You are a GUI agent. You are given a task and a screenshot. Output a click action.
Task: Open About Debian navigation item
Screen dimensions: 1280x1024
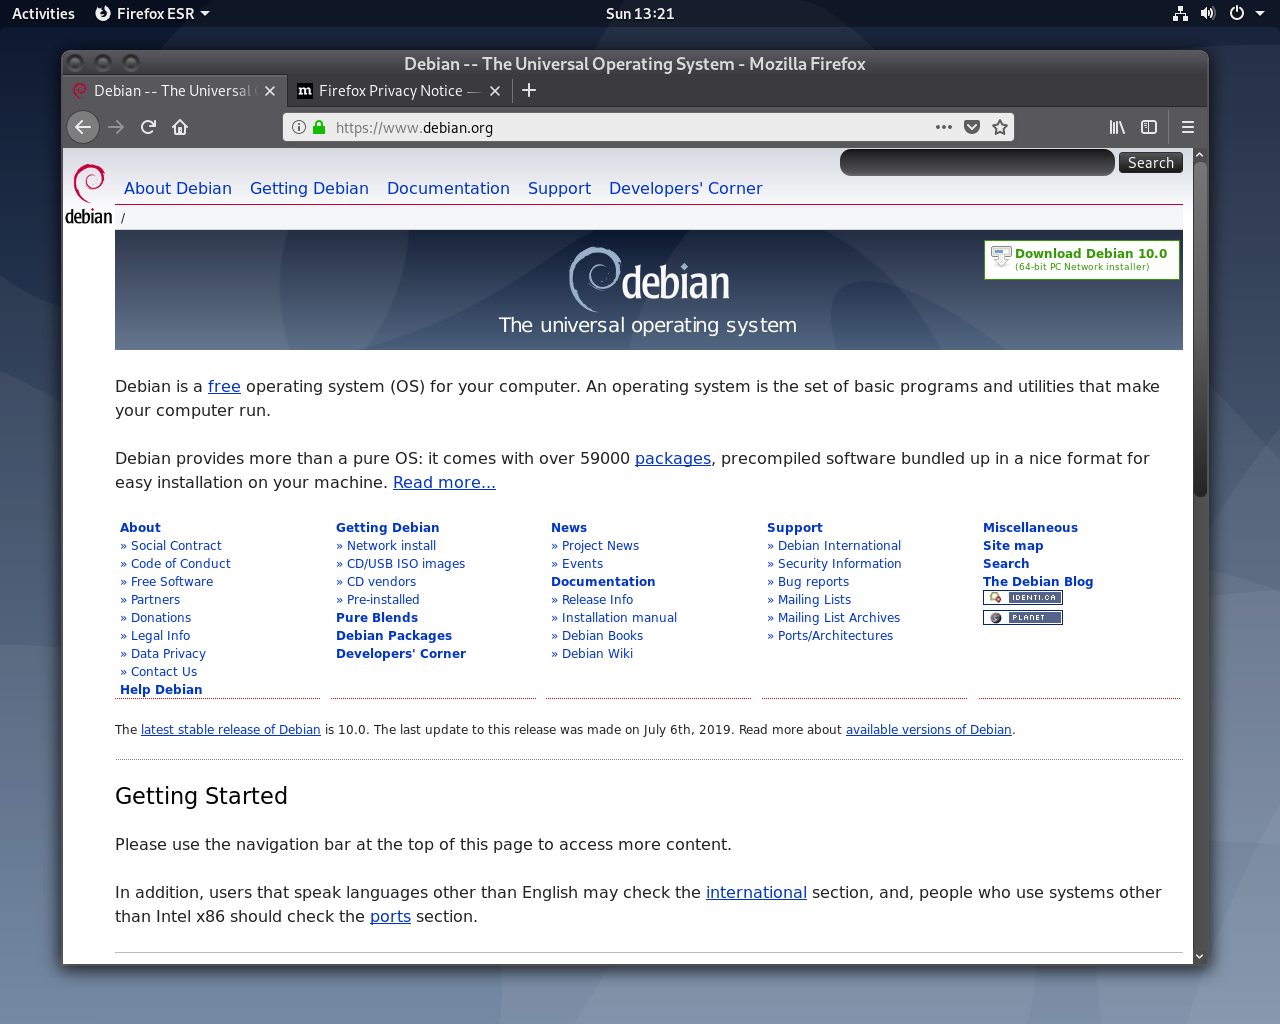click(x=178, y=188)
